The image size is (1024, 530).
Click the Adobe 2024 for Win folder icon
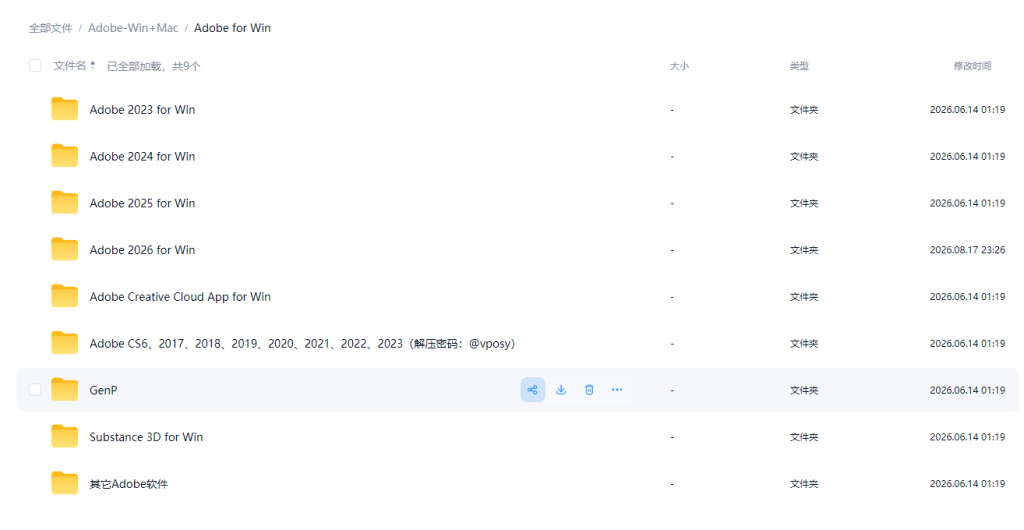(x=65, y=156)
